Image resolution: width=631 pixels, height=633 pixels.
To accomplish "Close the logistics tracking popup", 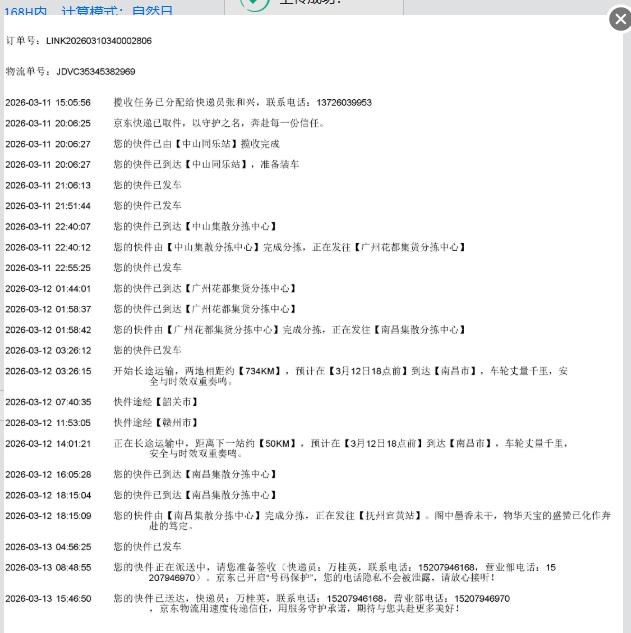I will coord(619,19).
